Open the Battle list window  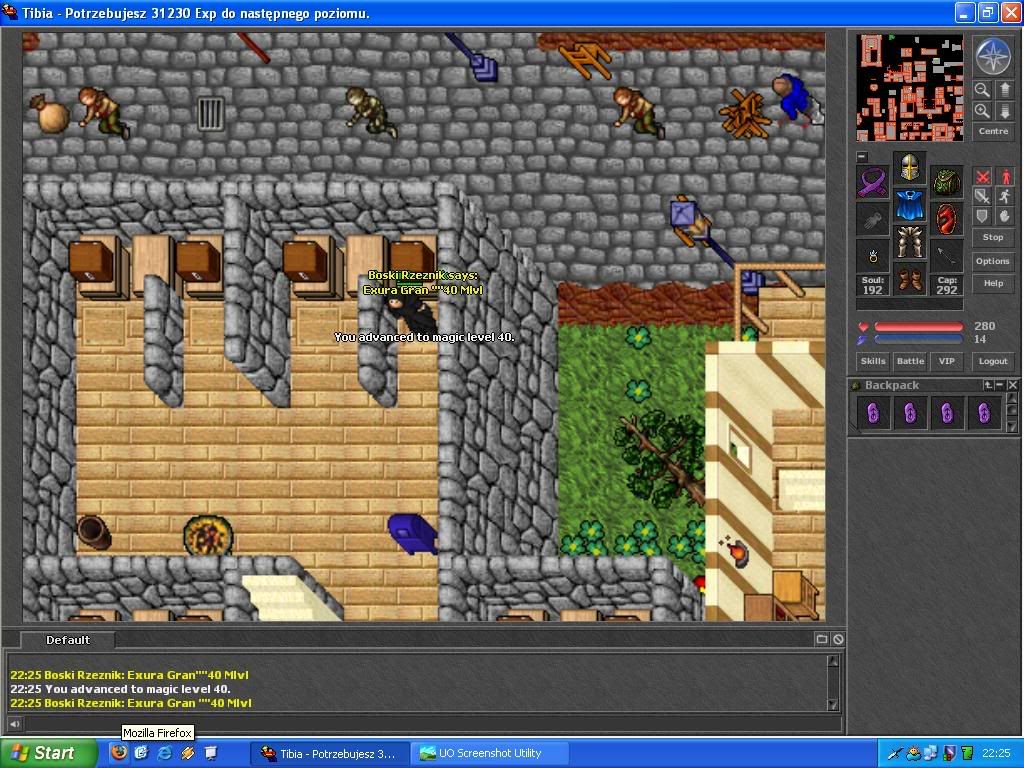pos(910,361)
